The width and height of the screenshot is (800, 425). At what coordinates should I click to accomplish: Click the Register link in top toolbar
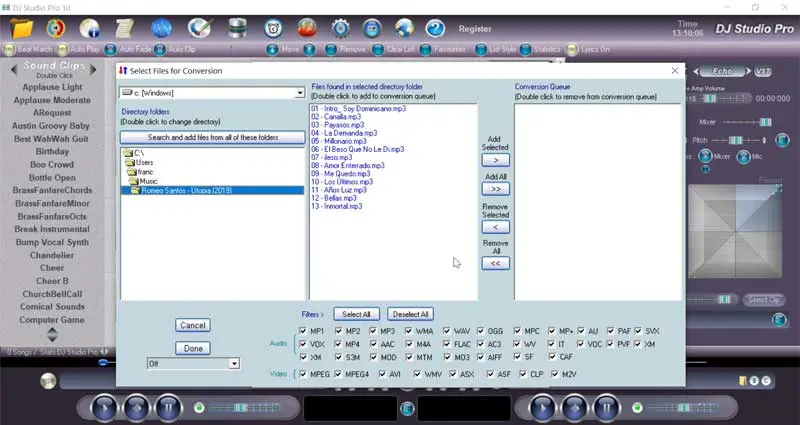[474, 29]
